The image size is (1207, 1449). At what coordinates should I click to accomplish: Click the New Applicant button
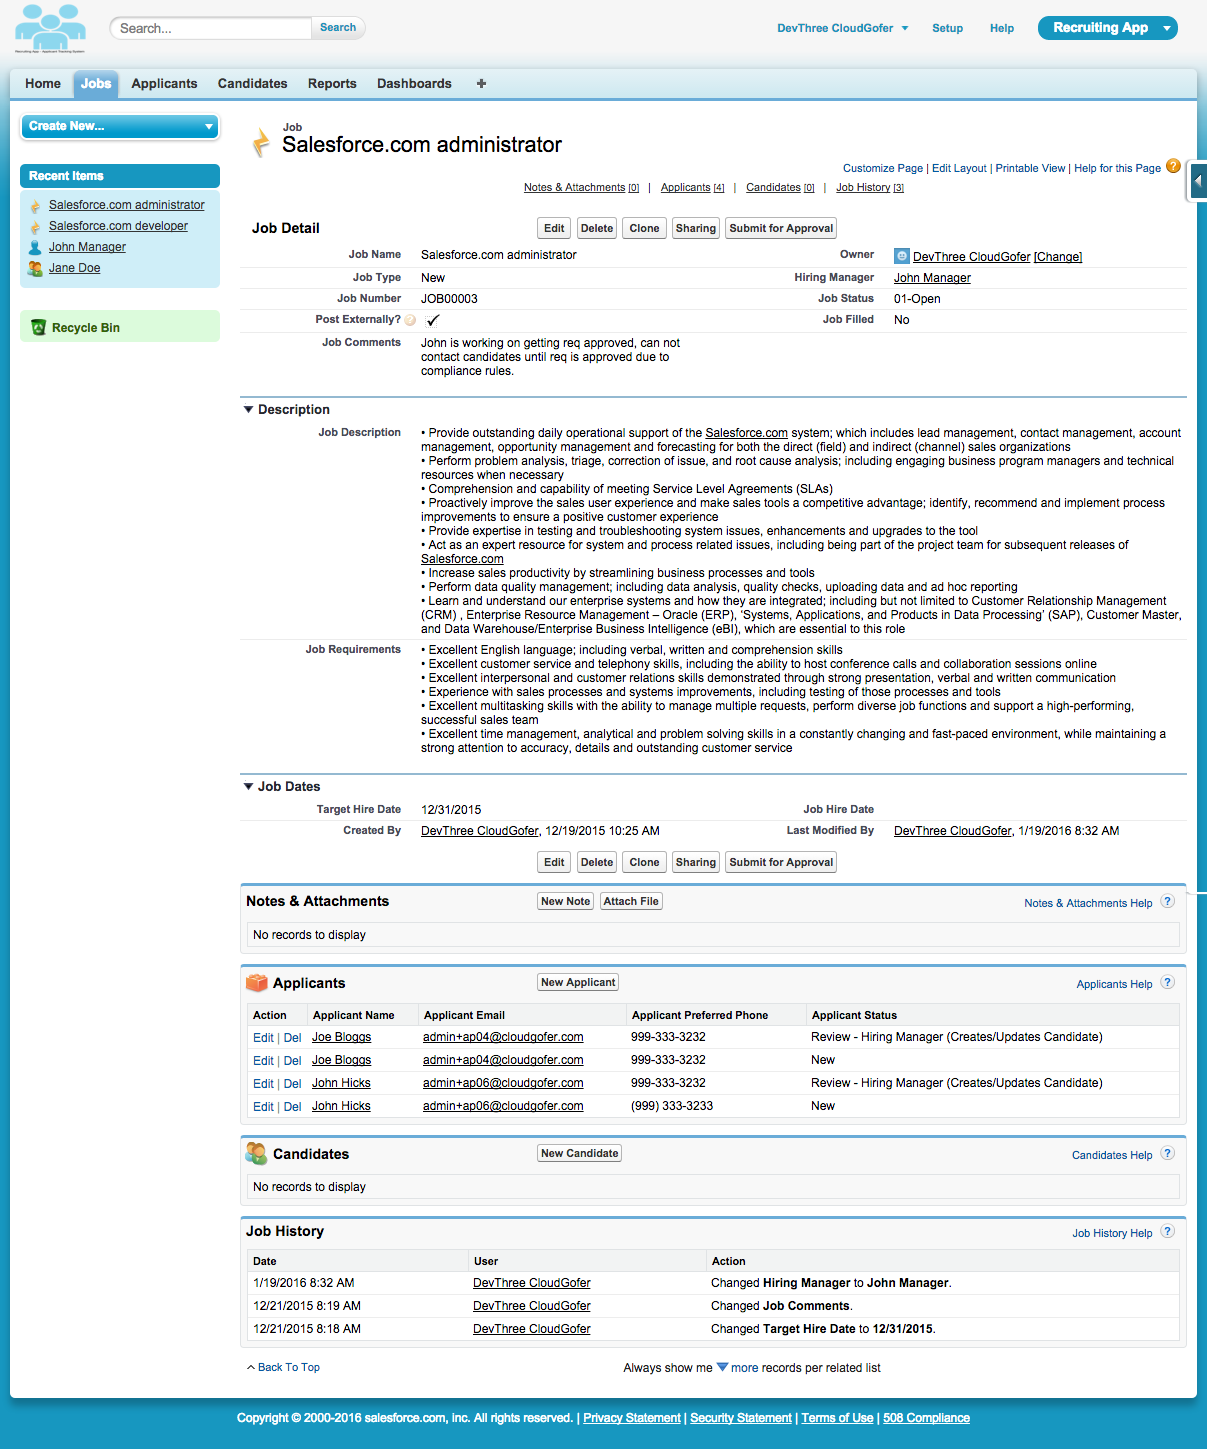(577, 982)
